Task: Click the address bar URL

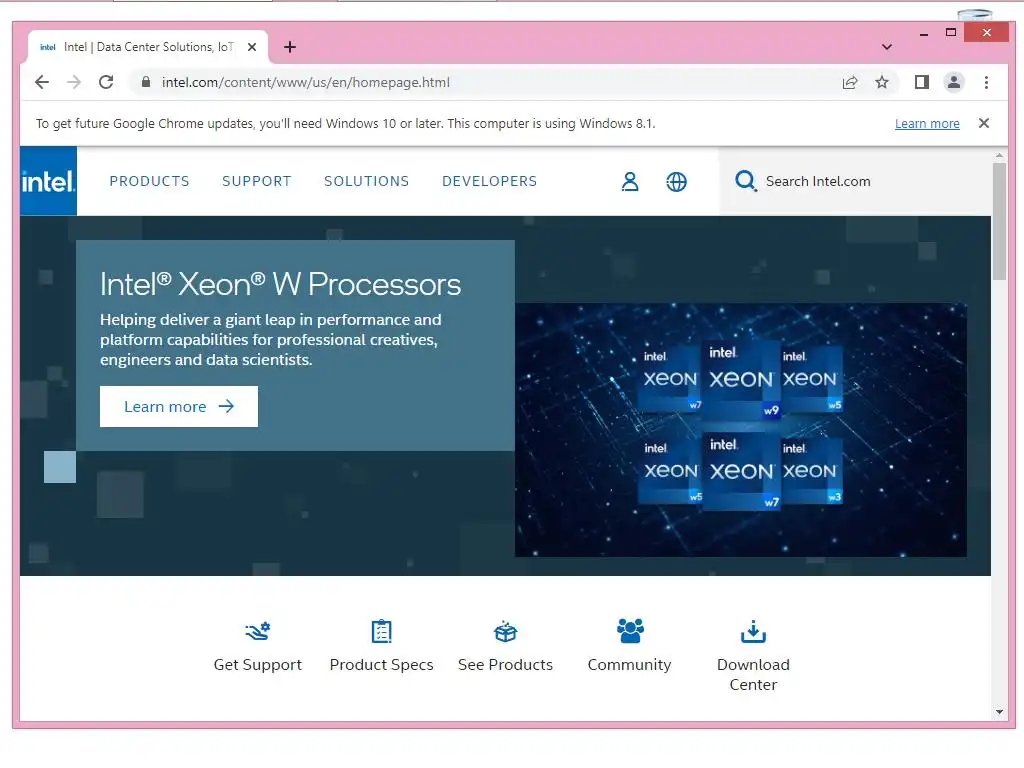Action: pyautogui.click(x=306, y=82)
